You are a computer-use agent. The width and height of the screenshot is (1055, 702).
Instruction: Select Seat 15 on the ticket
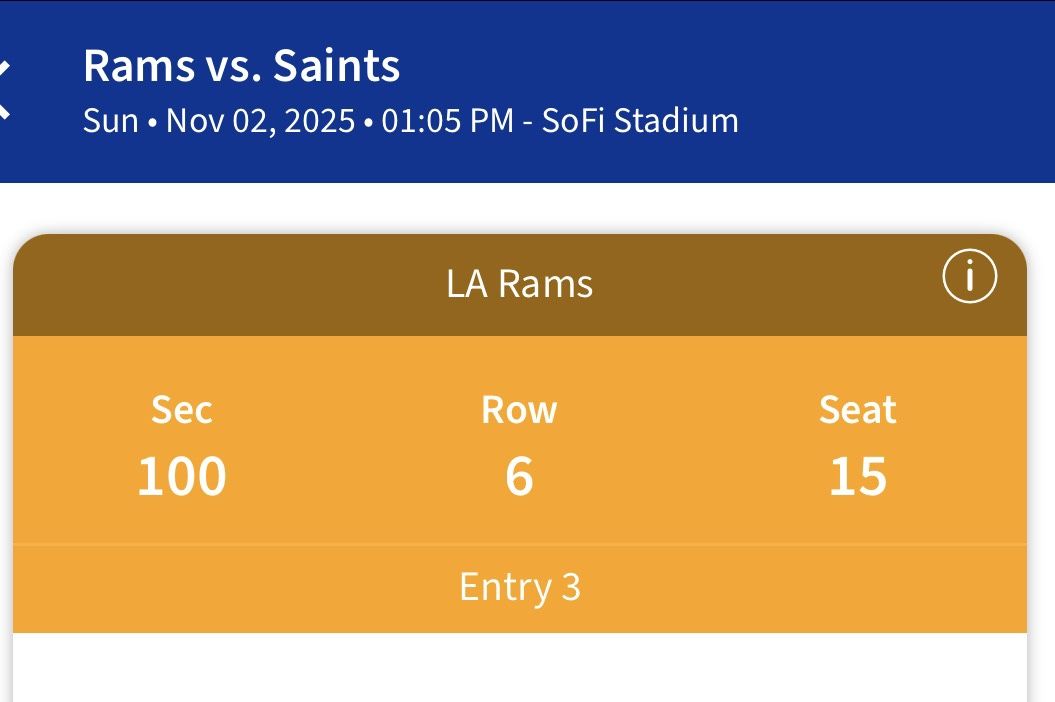[x=858, y=475]
